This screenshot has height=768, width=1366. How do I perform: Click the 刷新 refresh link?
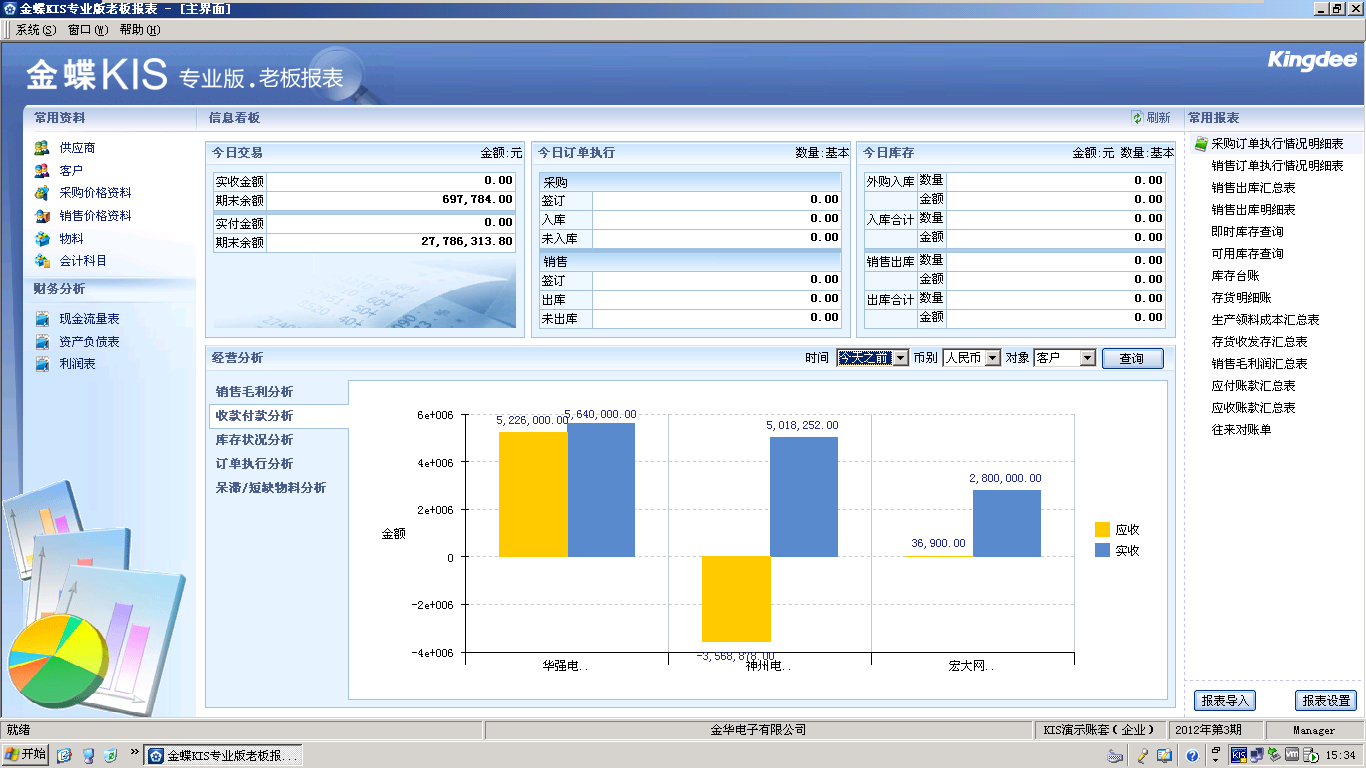pos(1158,118)
